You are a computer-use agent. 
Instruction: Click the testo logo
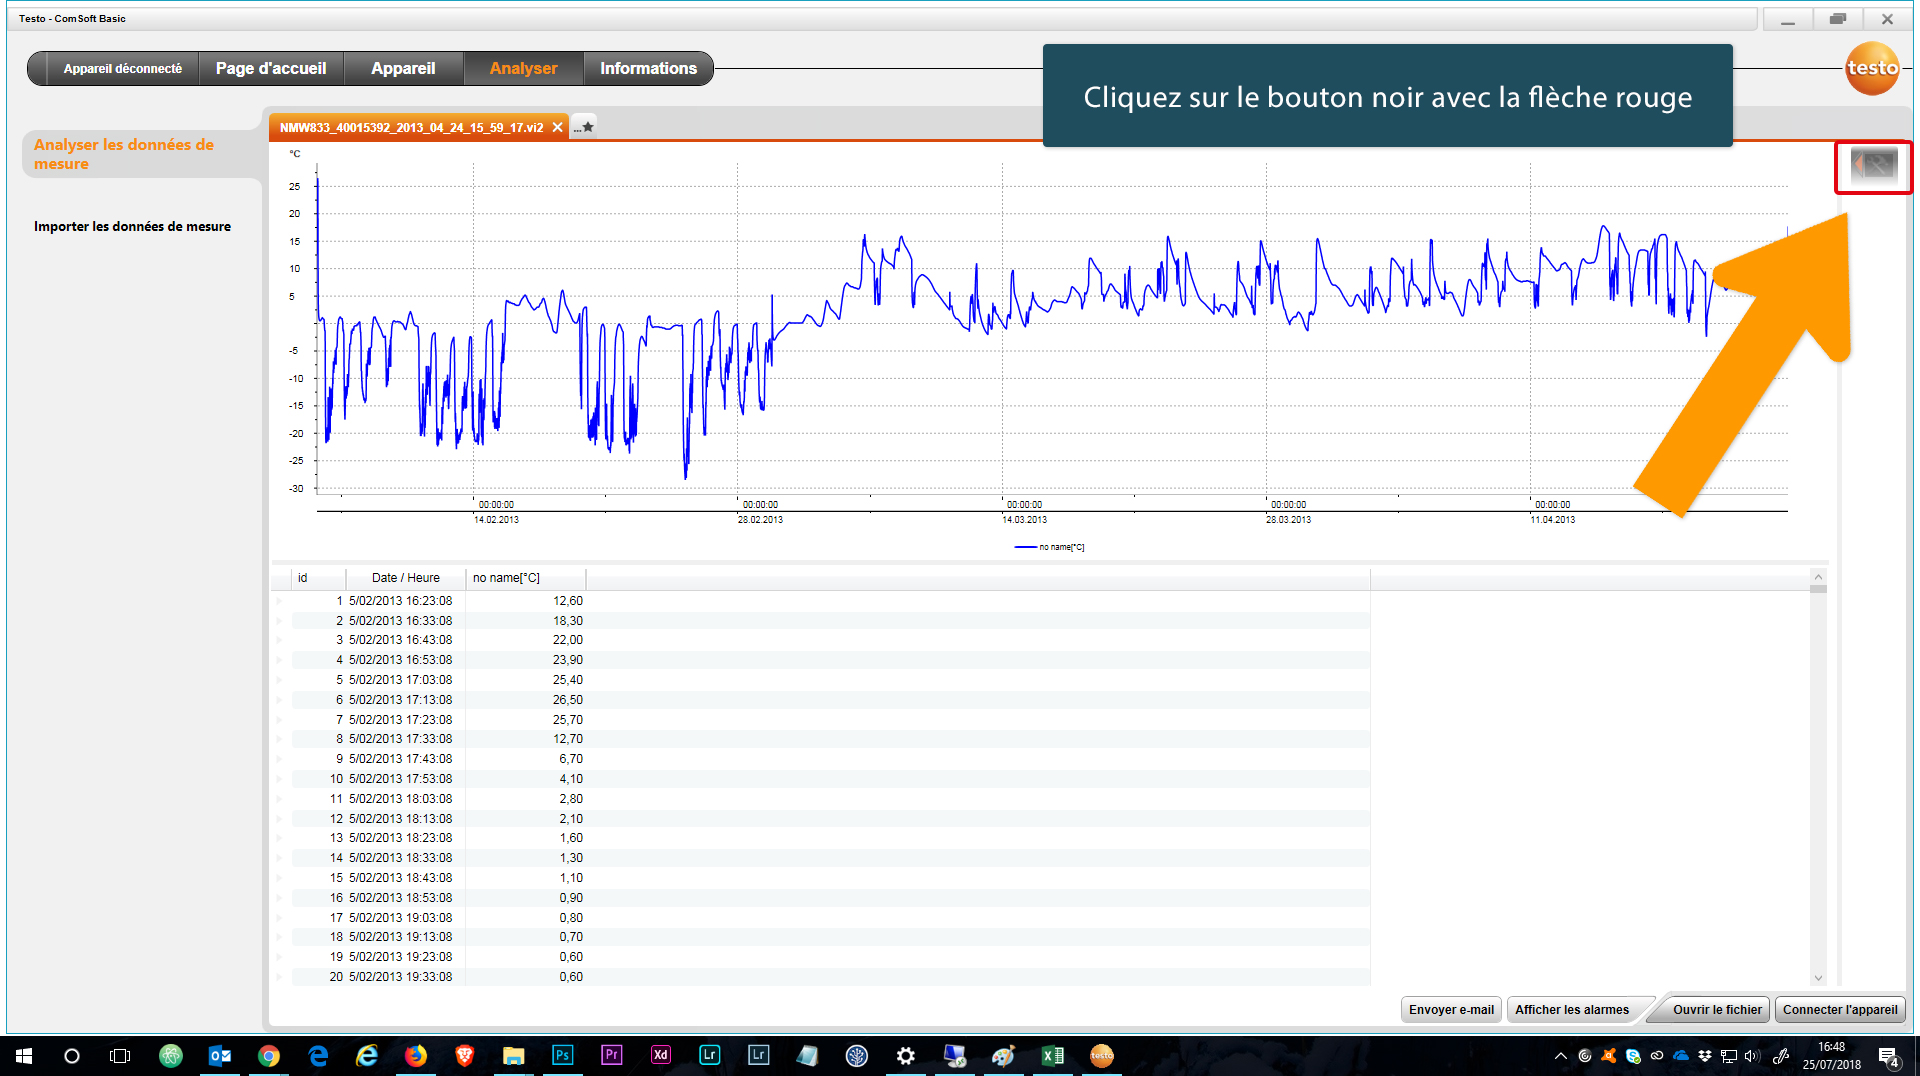(x=1872, y=68)
